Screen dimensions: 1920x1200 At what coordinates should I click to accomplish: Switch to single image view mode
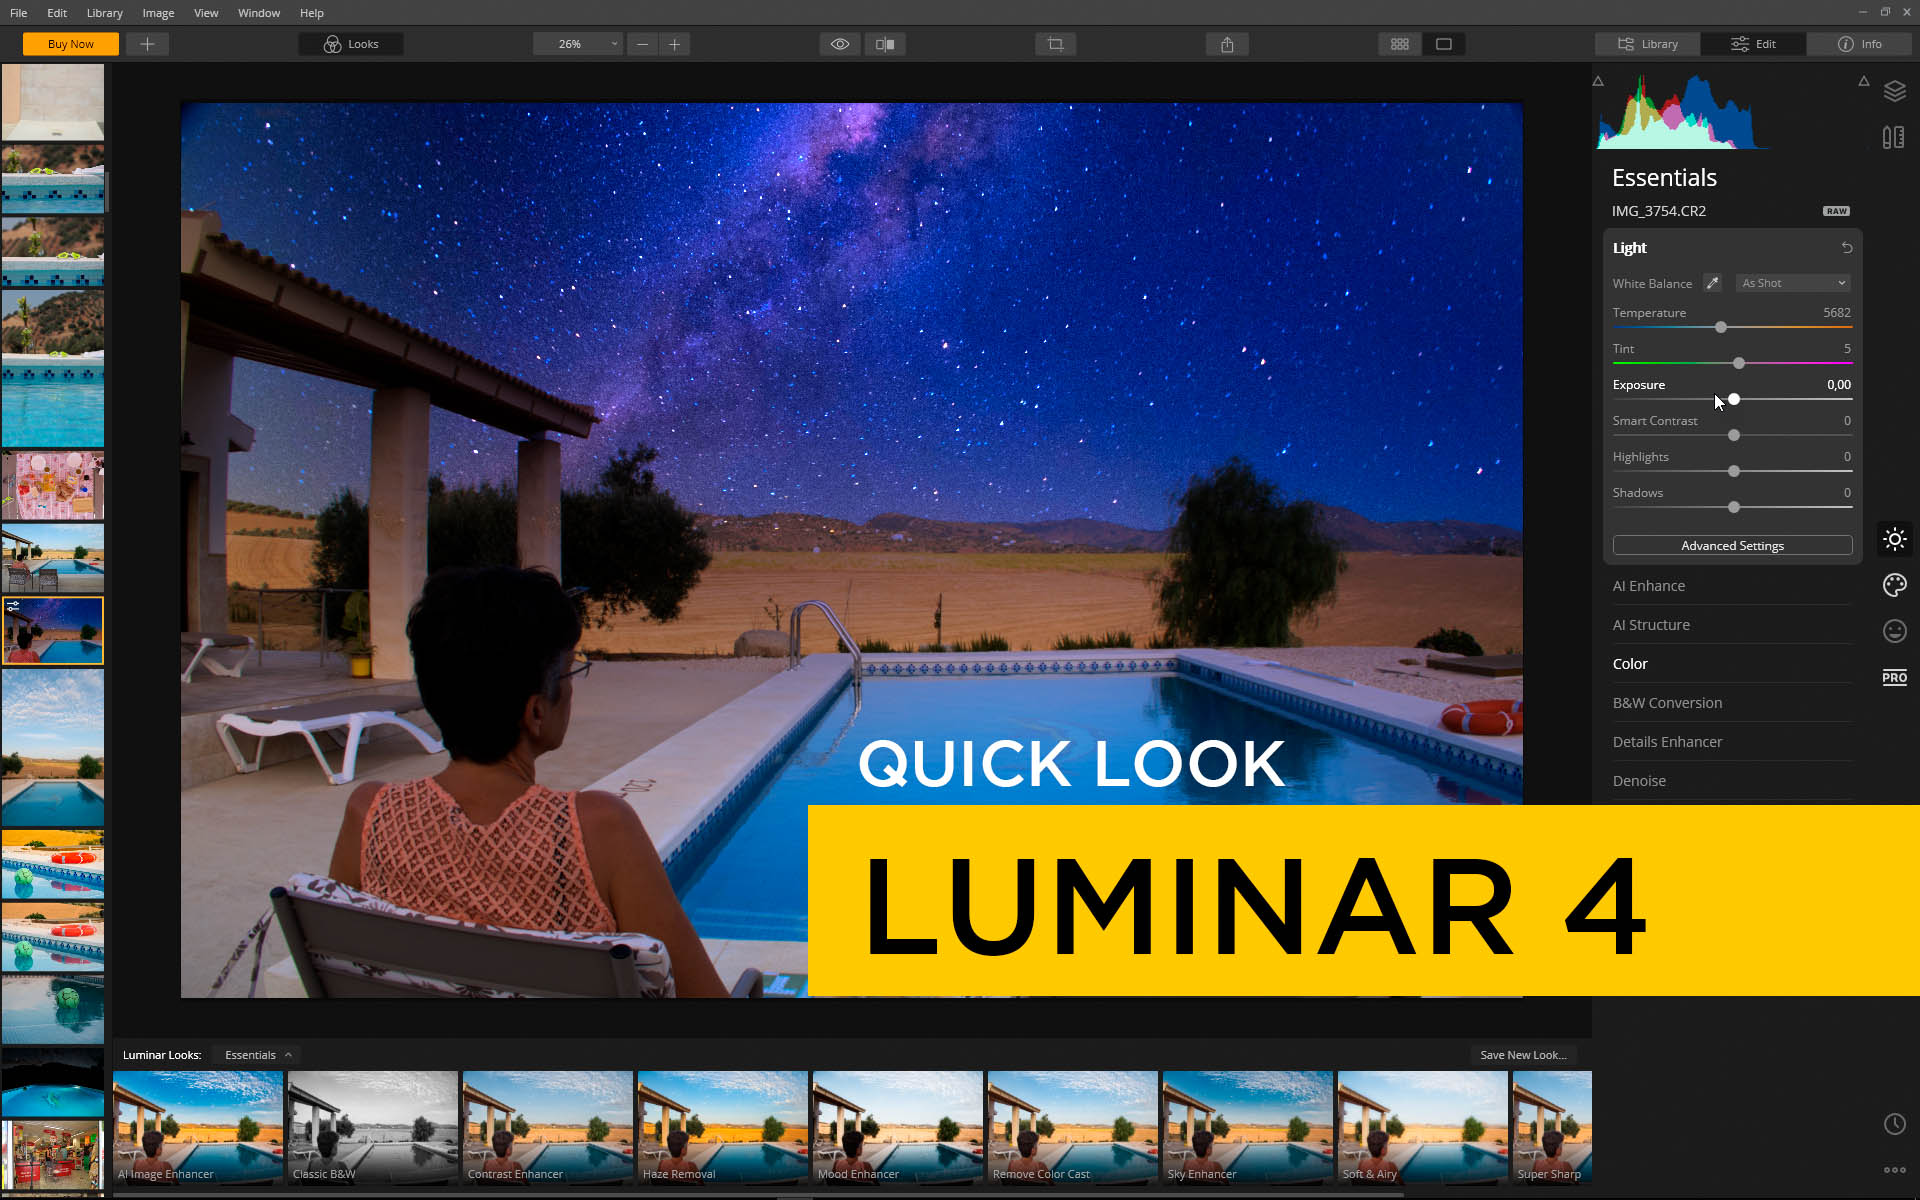1444,44
